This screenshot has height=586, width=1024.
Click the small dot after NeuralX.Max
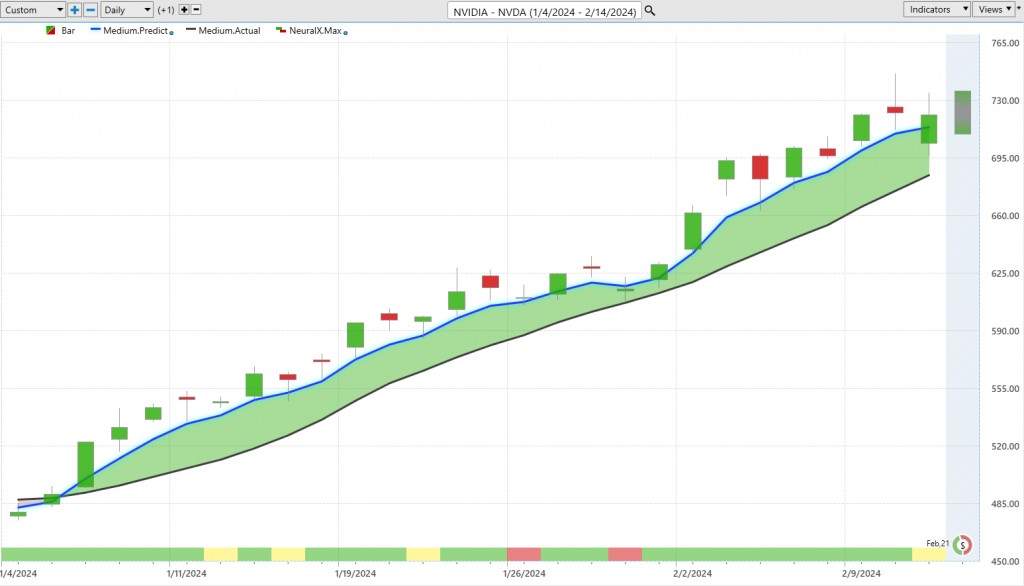tap(345, 33)
